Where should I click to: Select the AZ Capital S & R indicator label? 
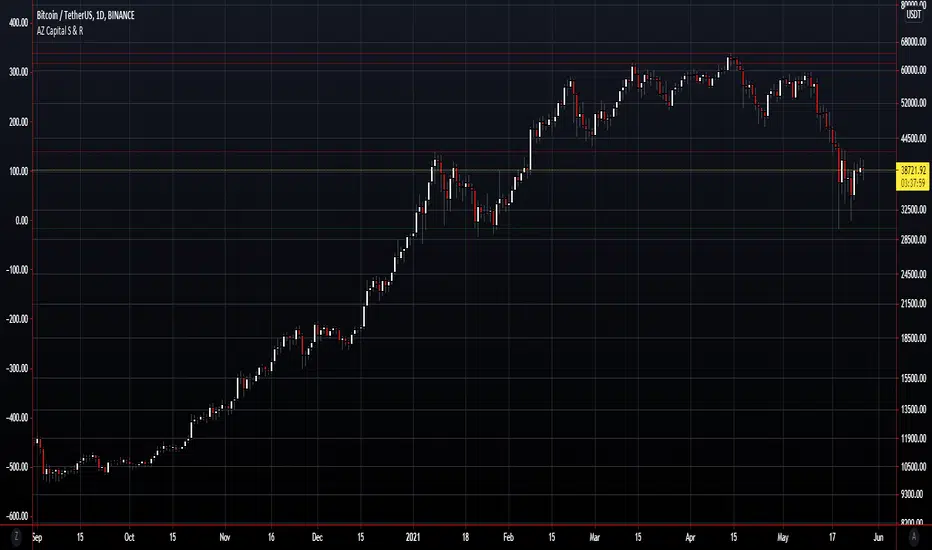[x=60, y=30]
